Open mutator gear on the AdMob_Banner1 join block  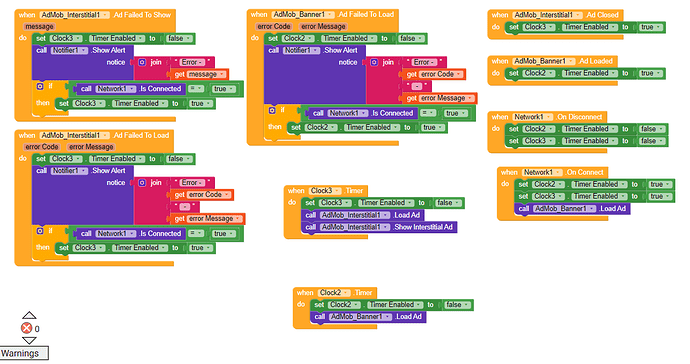pos(374,63)
